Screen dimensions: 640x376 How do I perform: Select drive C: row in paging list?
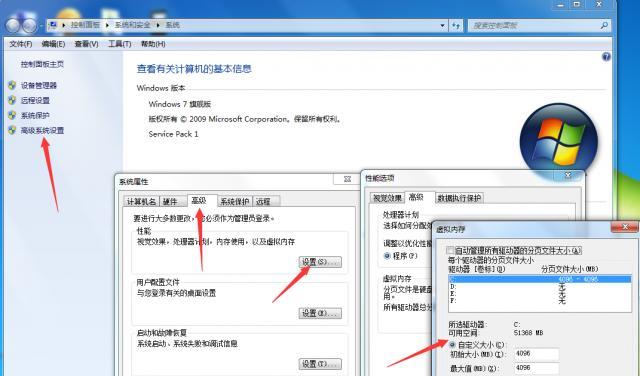pos(540,279)
